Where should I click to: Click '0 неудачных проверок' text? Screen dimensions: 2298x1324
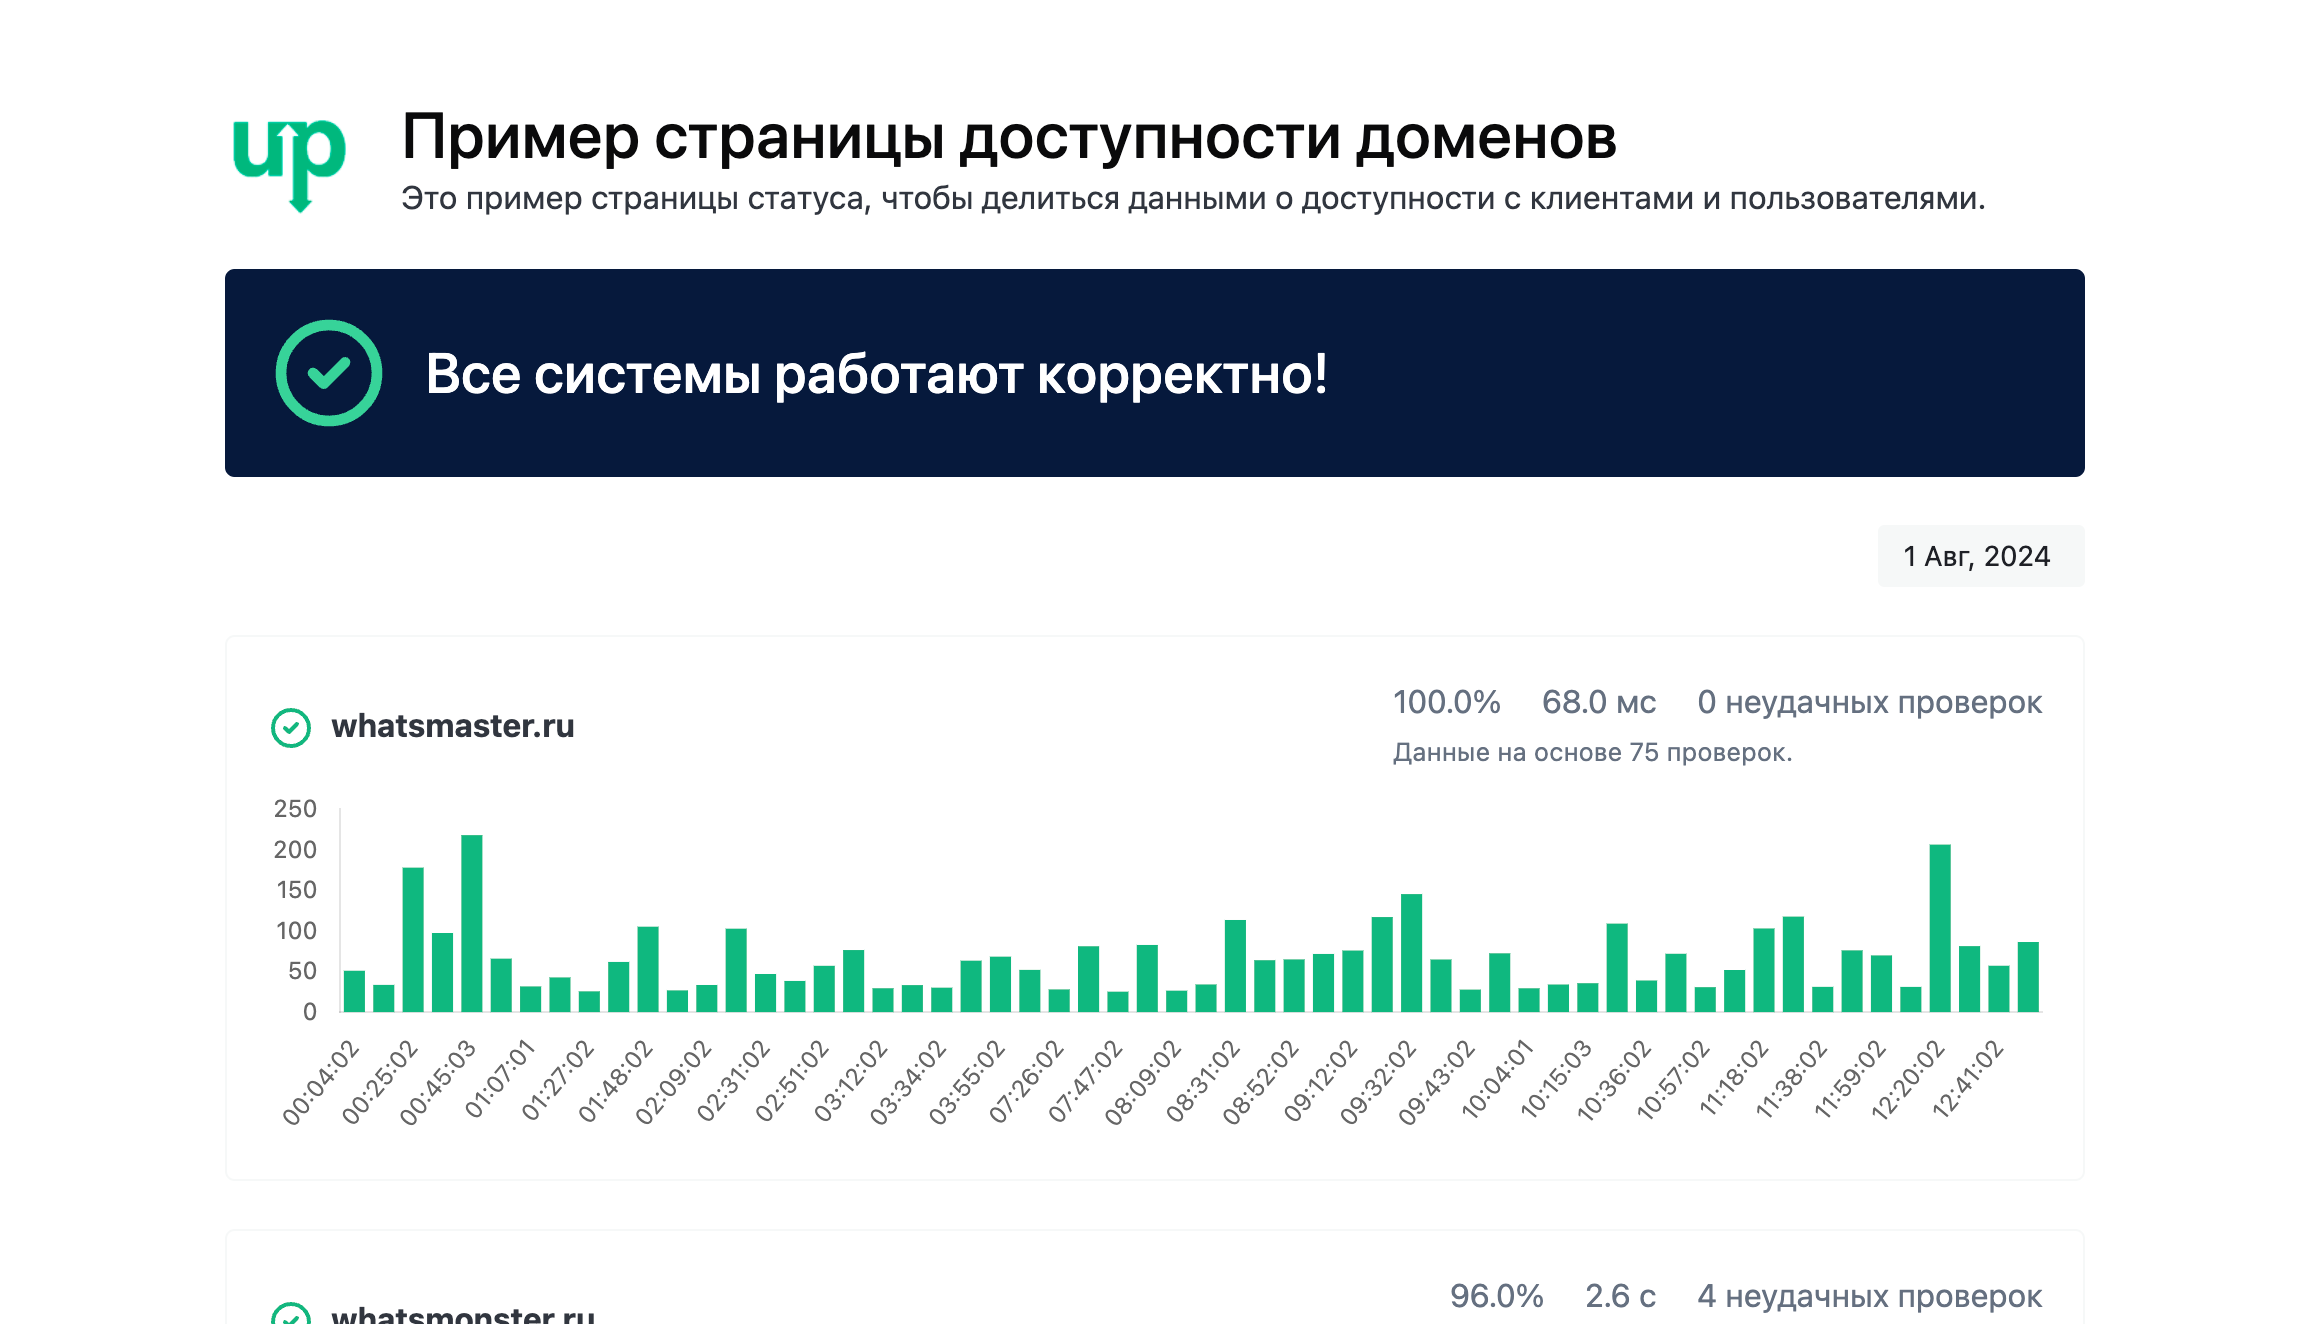tap(1869, 702)
